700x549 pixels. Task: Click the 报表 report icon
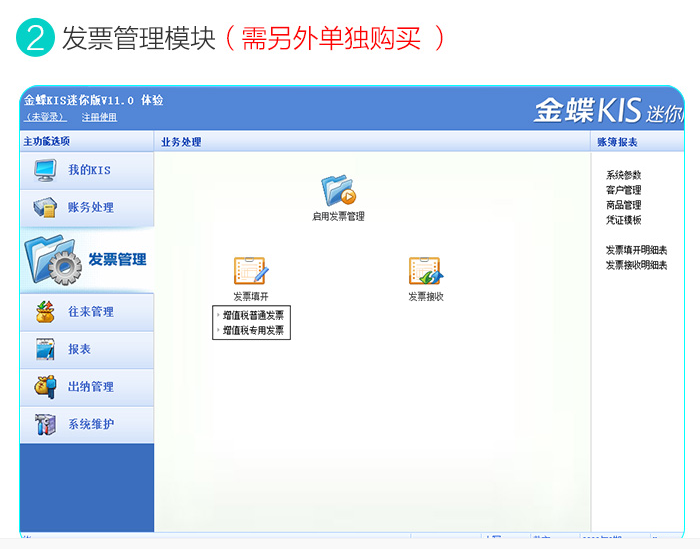pos(45,350)
